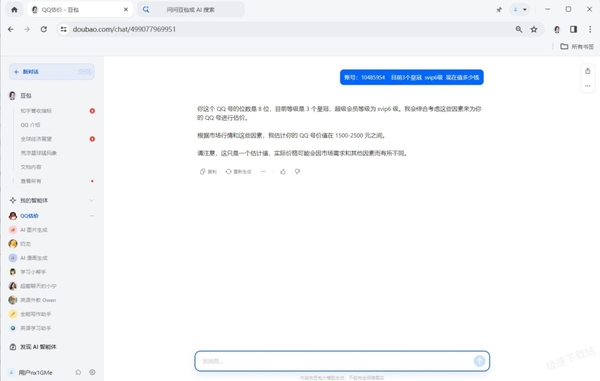Bookmark page with the star icon
The width and height of the screenshot is (600, 381).
click(534, 29)
